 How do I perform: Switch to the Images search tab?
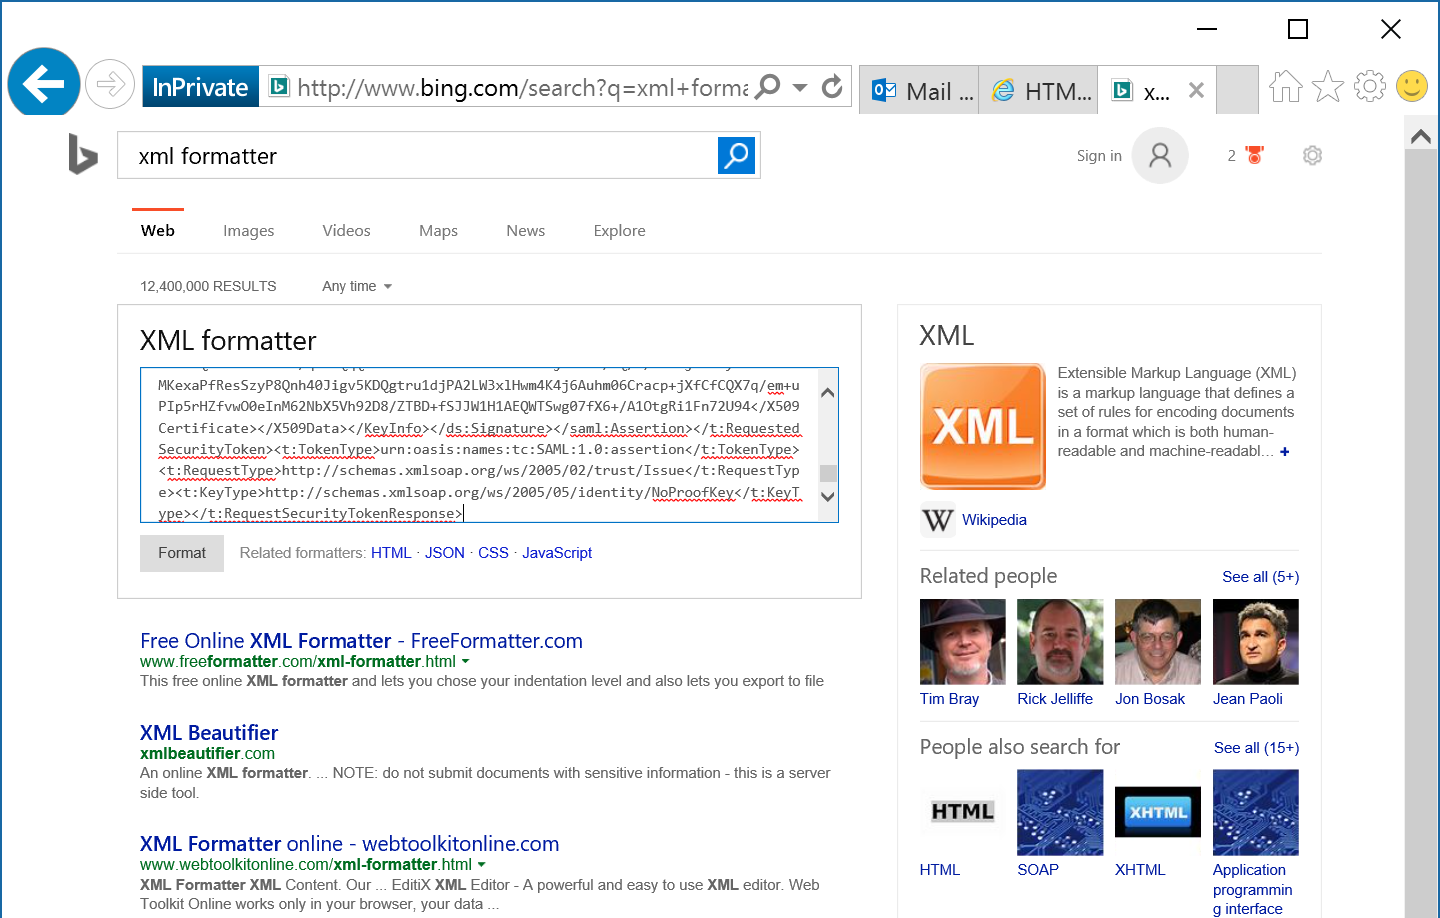(x=248, y=231)
